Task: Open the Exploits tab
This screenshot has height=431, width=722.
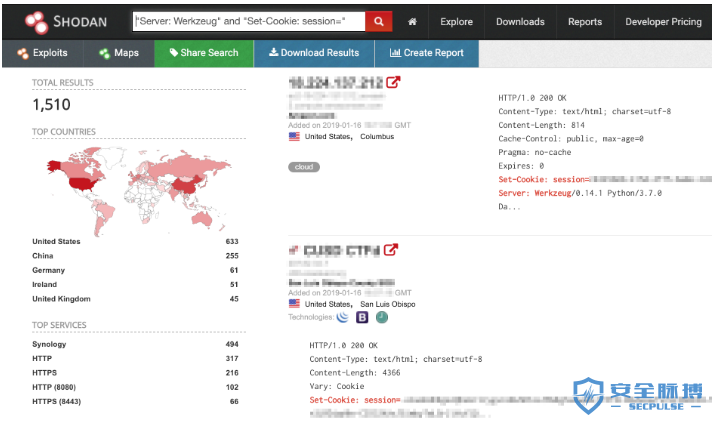Action: (x=42, y=53)
